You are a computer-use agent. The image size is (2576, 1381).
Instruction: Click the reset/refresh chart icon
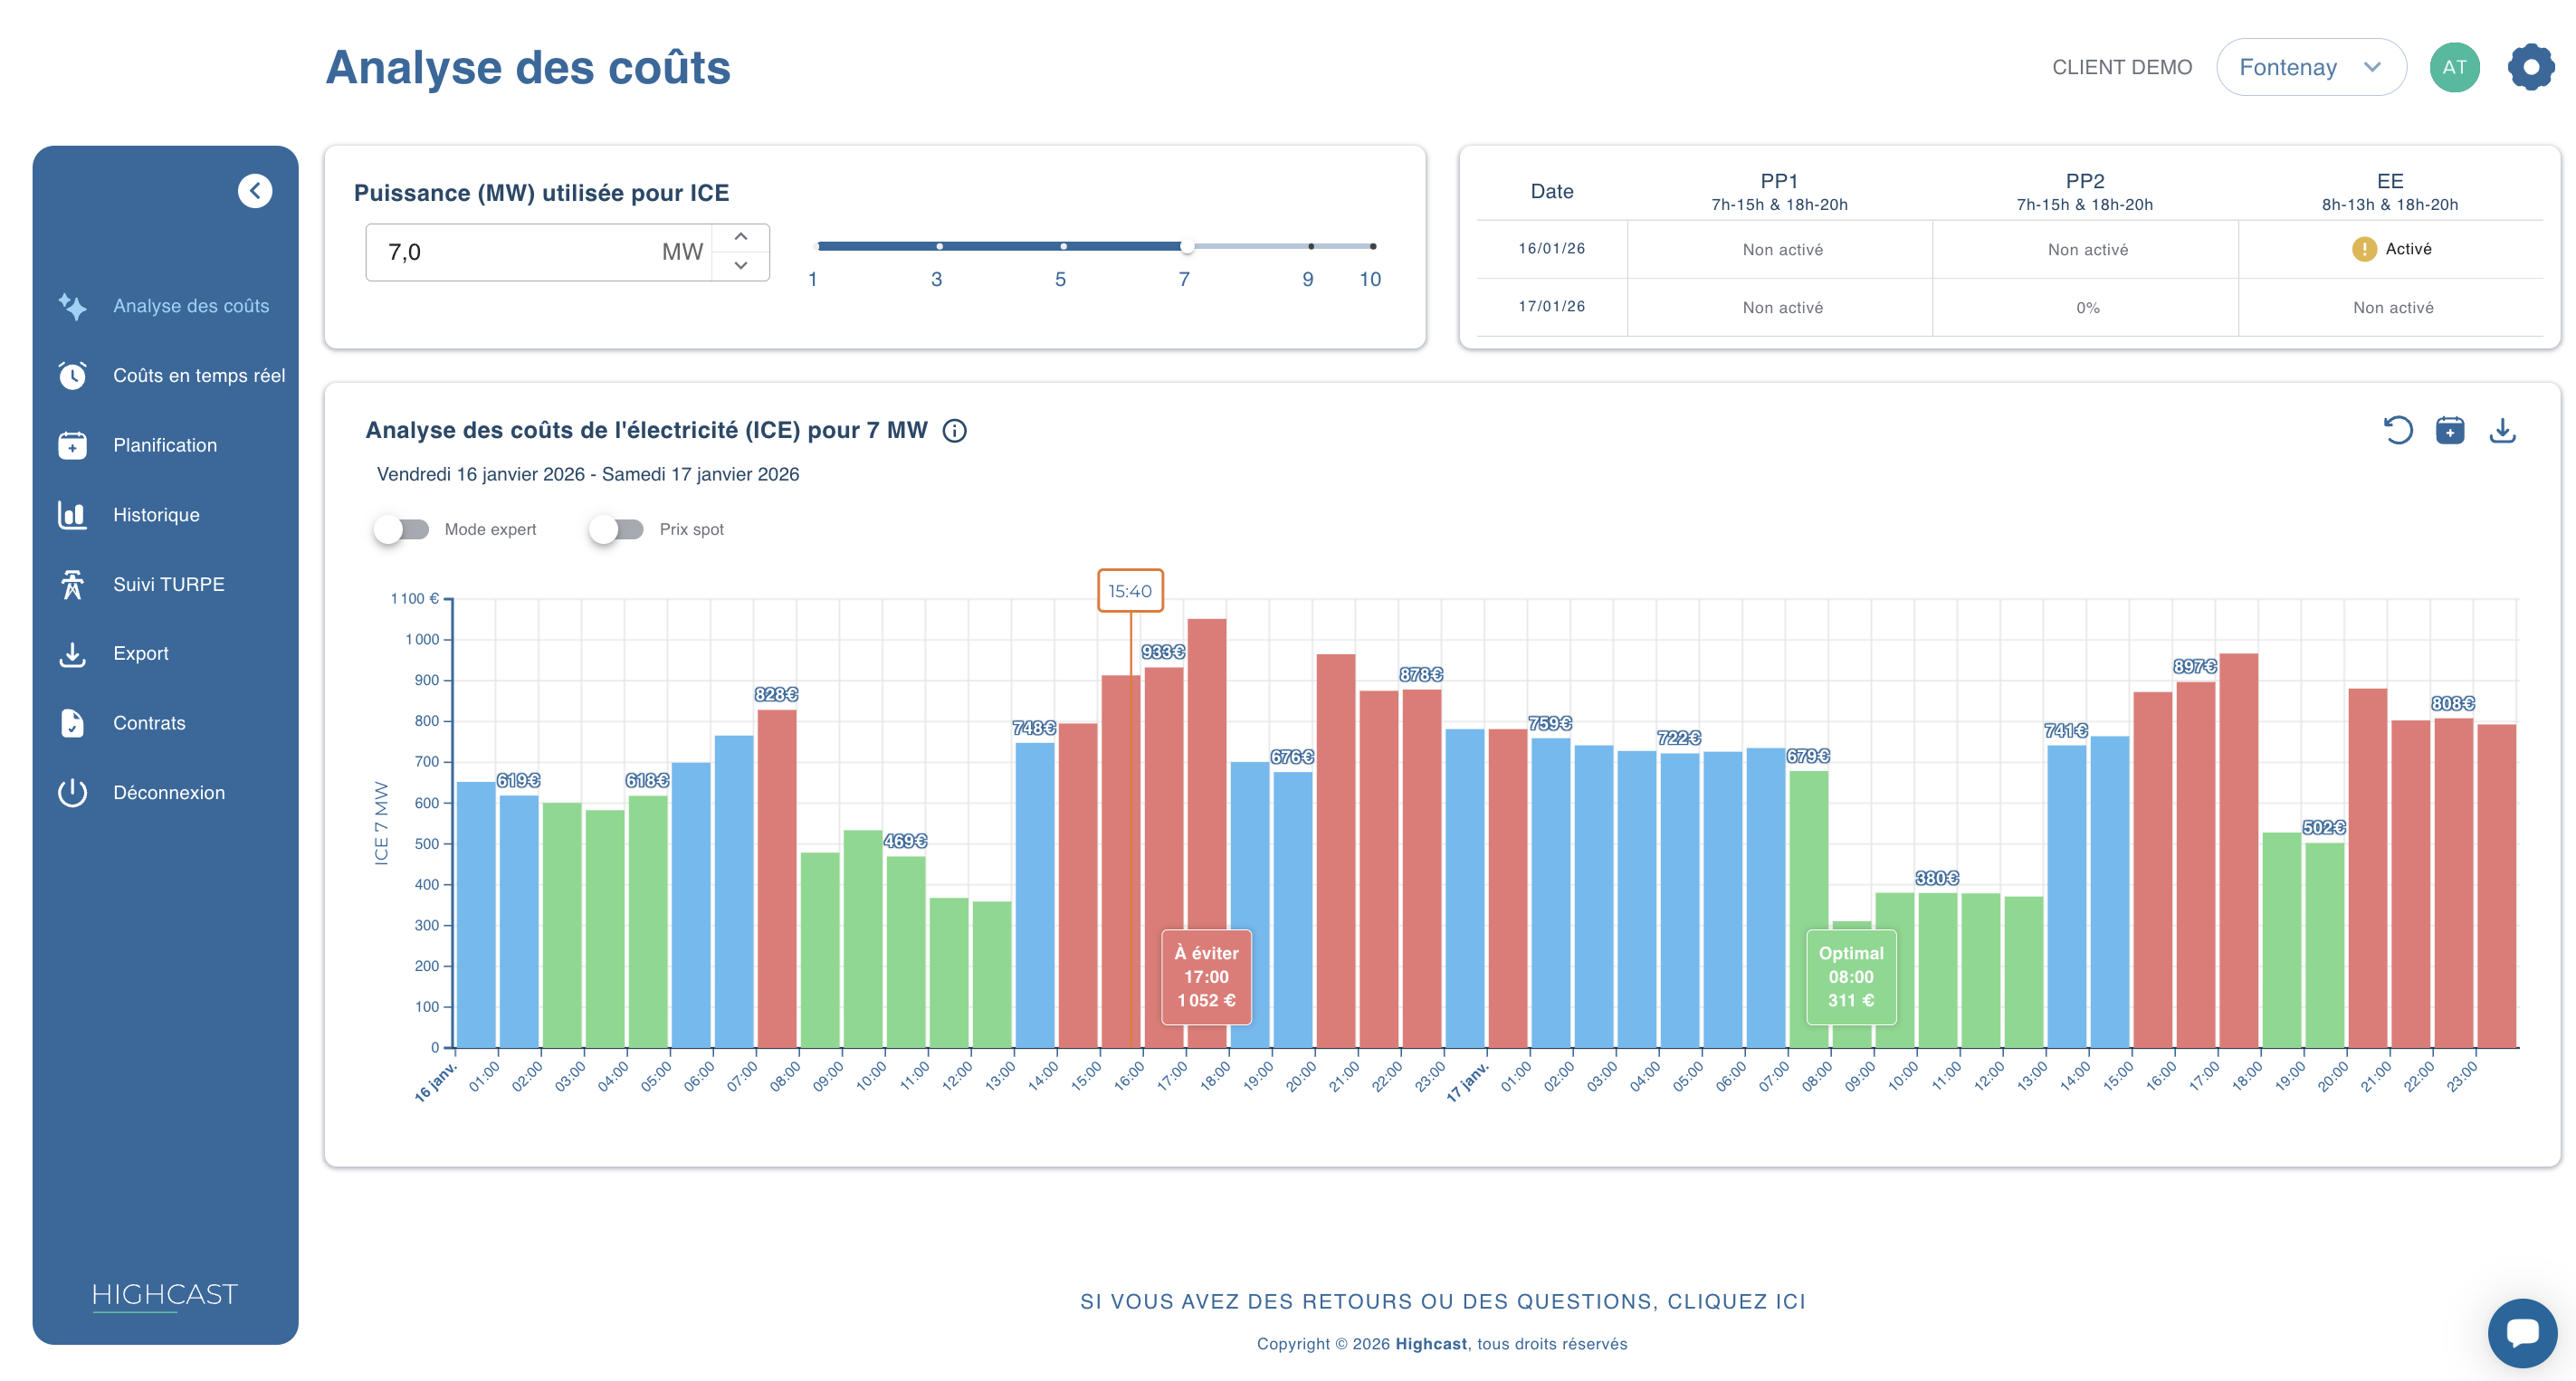(x=2397, y=430)
